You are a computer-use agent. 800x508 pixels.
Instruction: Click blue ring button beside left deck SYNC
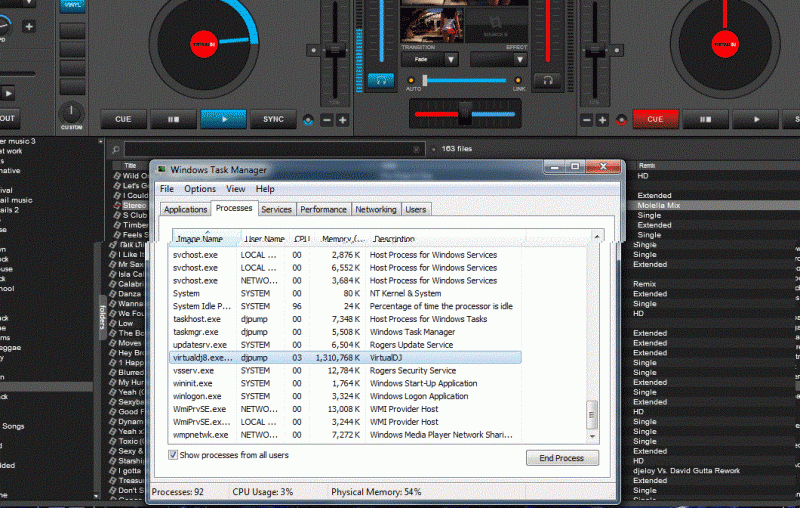tap(308, 120)
